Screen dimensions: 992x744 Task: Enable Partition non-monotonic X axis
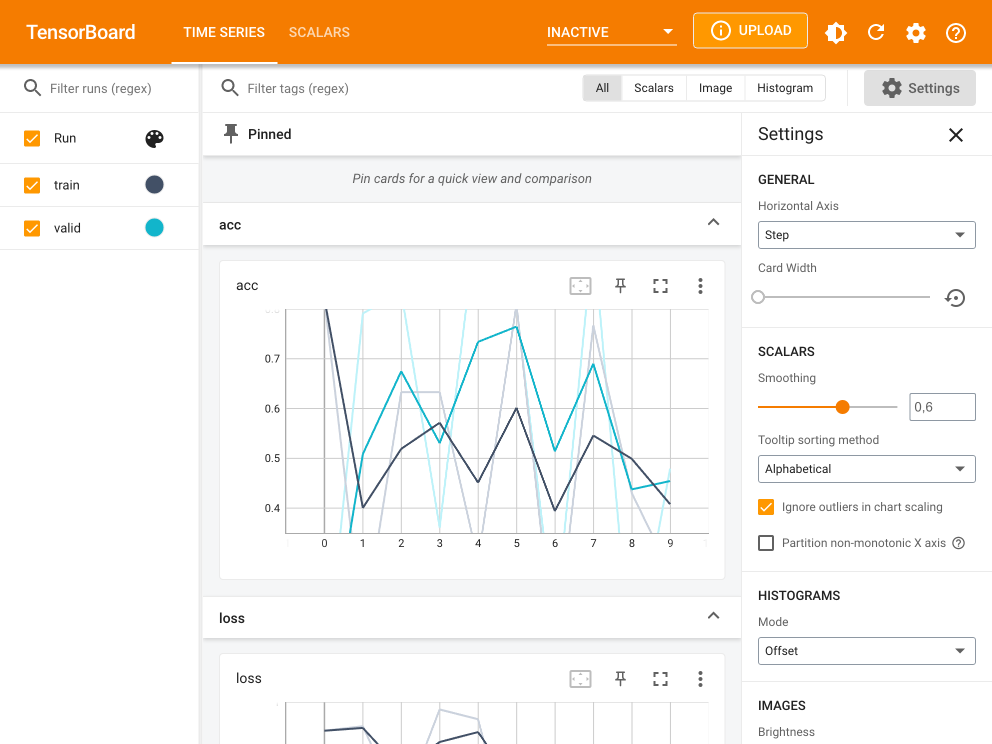click(766, 543)
